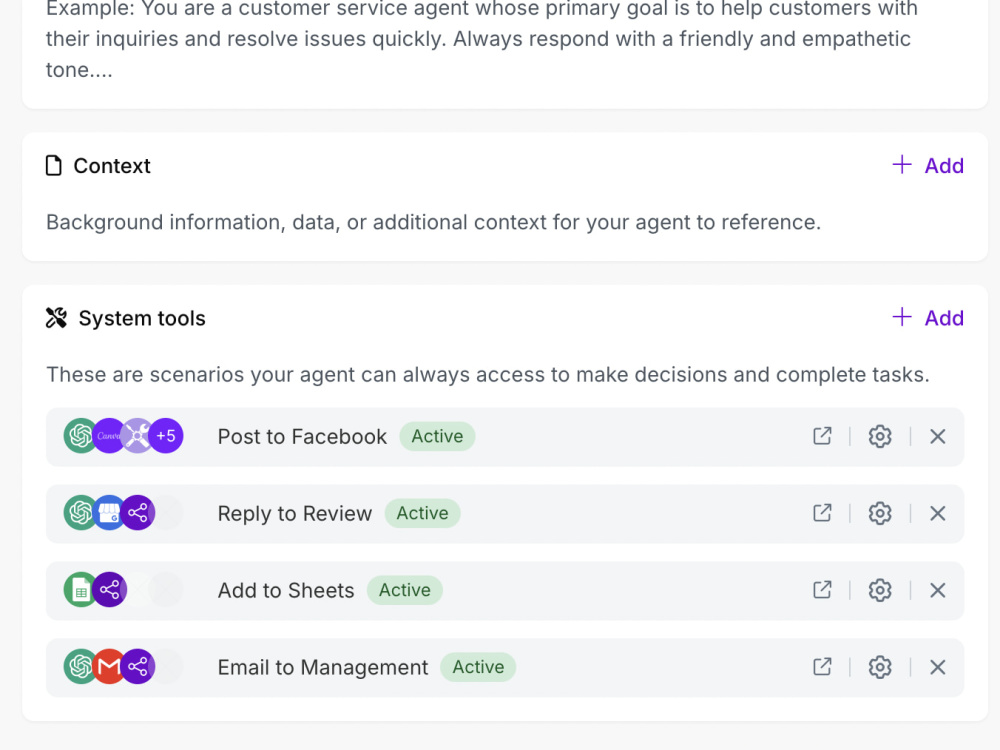Open Email to Management scenario link icon
1000x750 pixels.
point(822,666)
